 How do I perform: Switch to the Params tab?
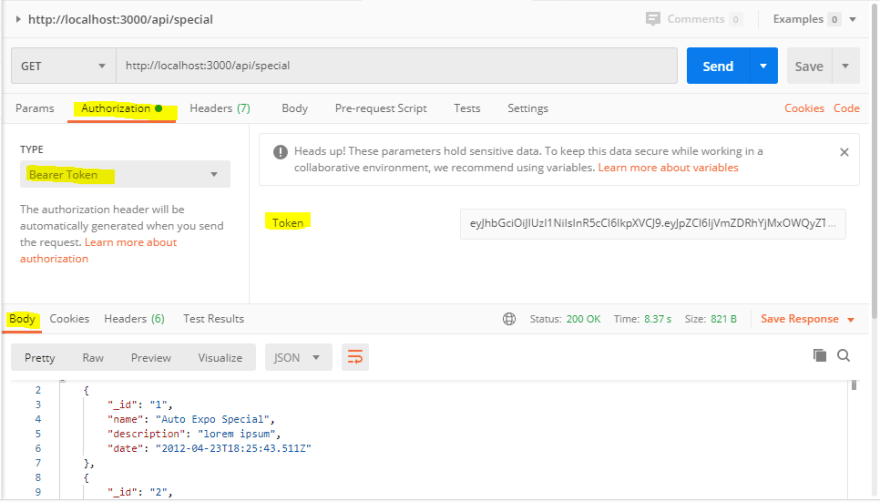pos(35,108)
